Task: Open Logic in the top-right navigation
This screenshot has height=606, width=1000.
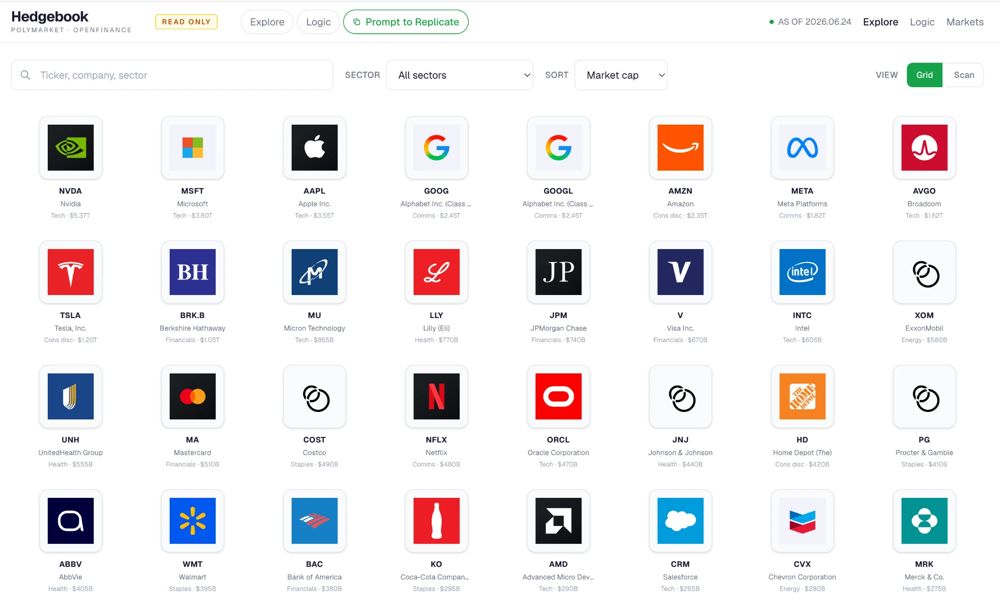Action: tap(922, 22)
